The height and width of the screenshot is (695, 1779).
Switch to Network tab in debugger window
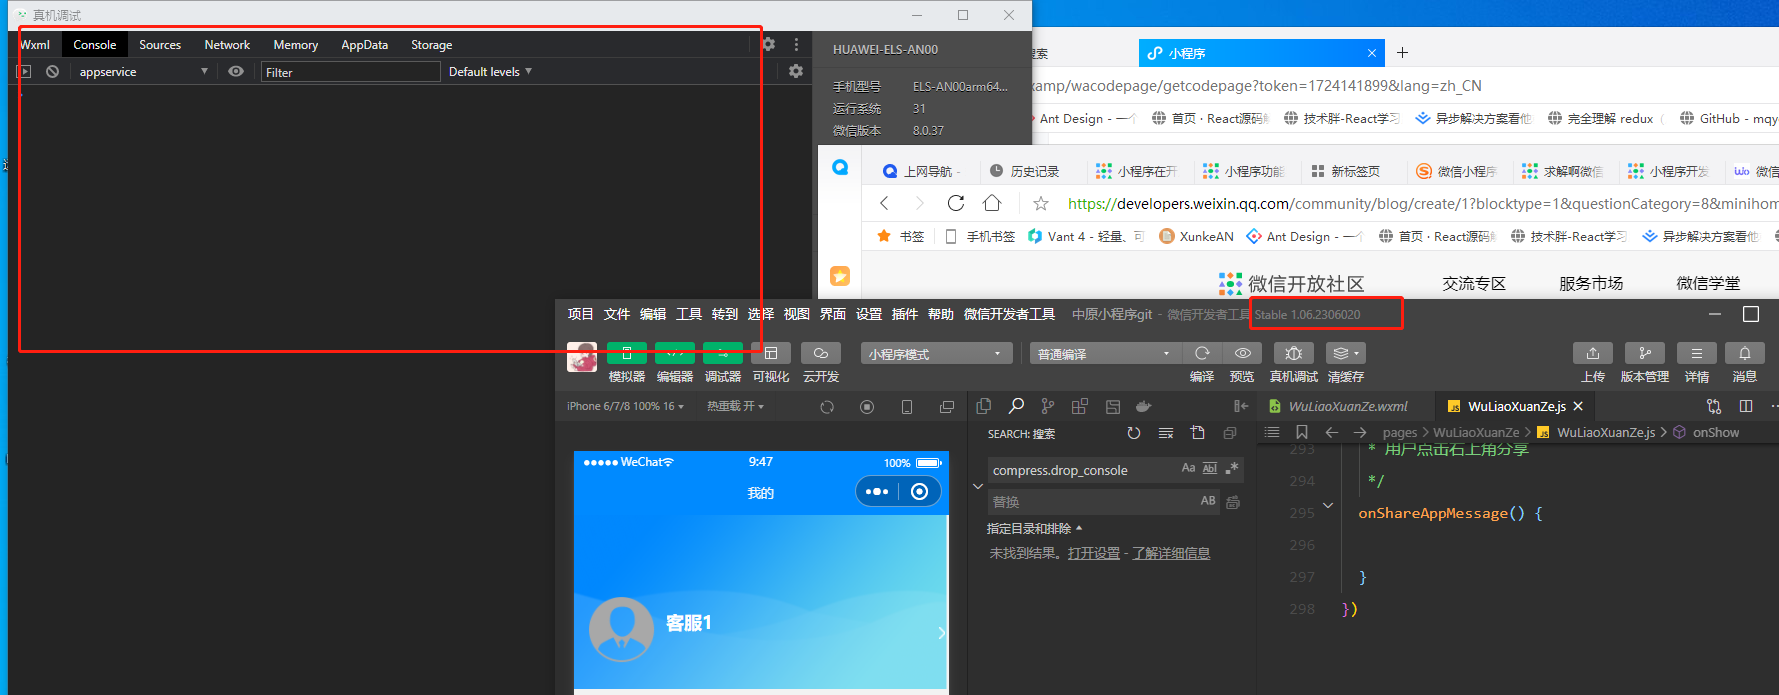[227, 45]
